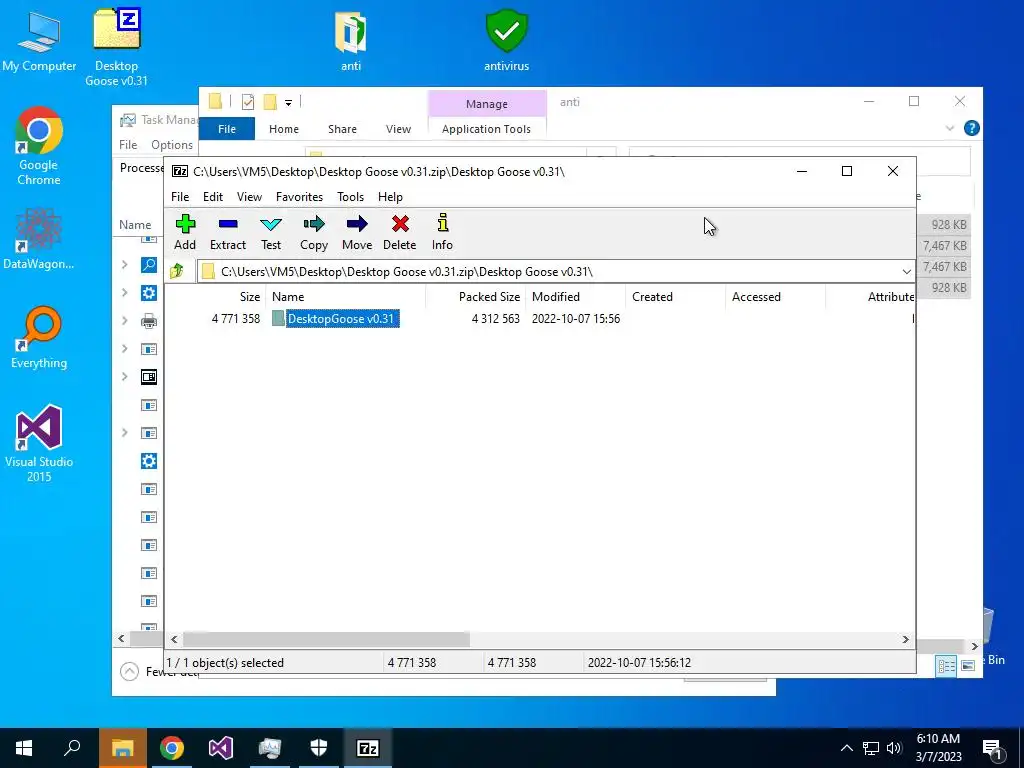Click the 7-Zip address path field
The width and height of the screenshot is (1024, 768).
pyautogui.click(x=549, y=272)
